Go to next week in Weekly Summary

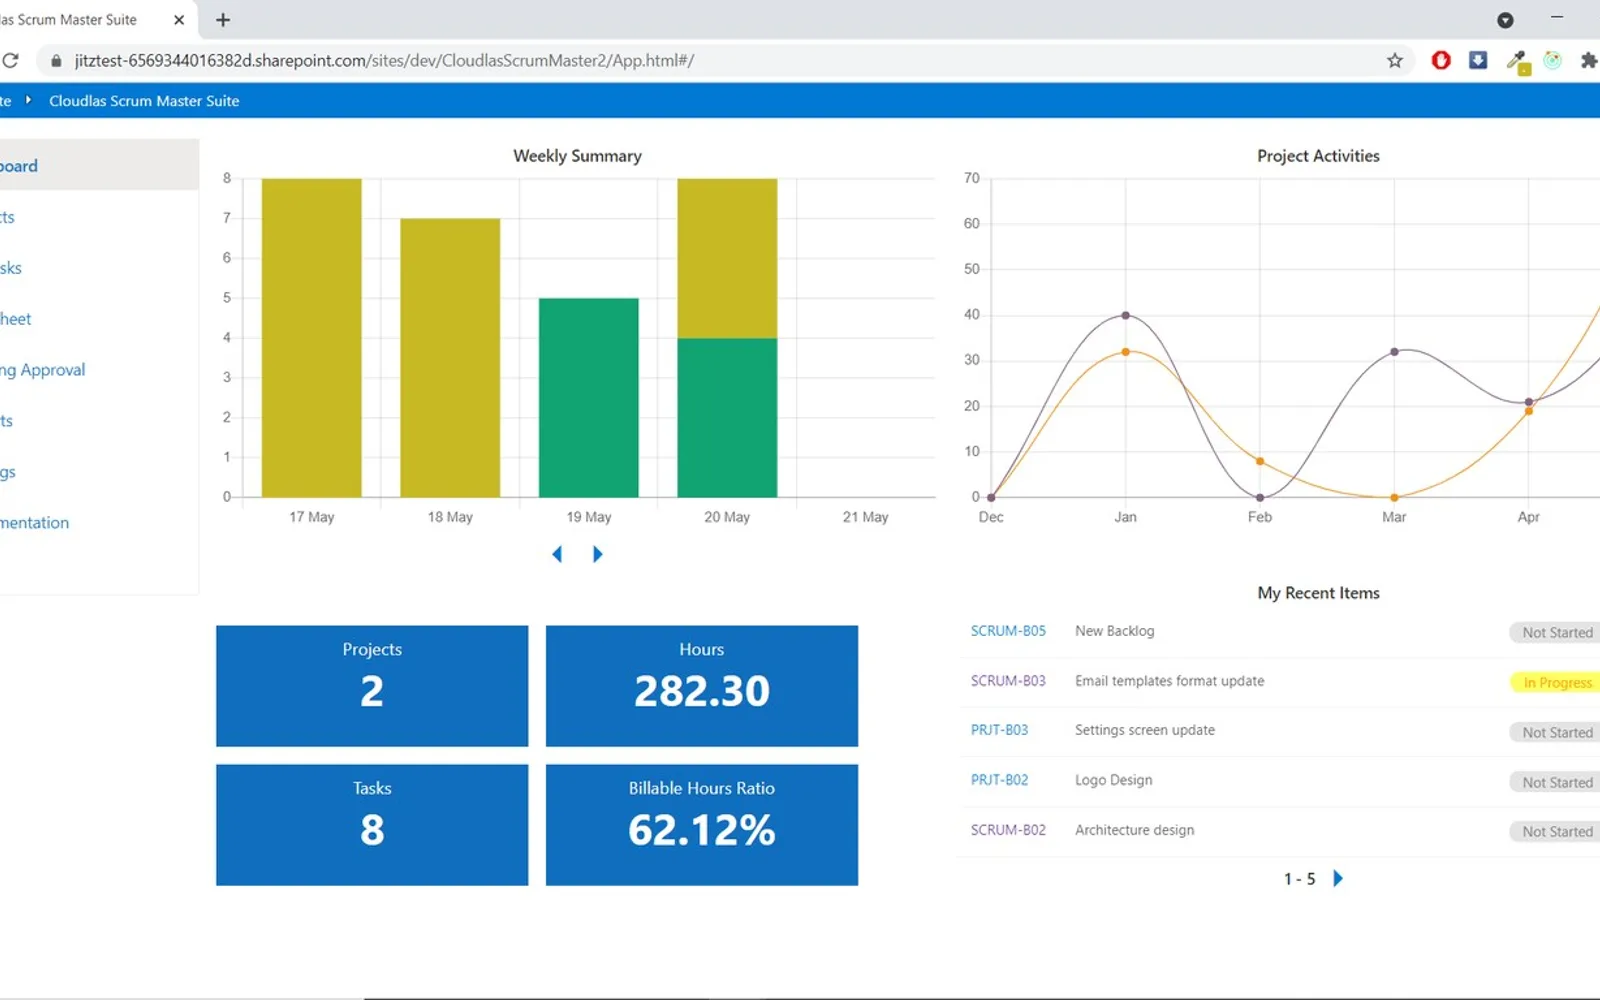coord(597,554)
